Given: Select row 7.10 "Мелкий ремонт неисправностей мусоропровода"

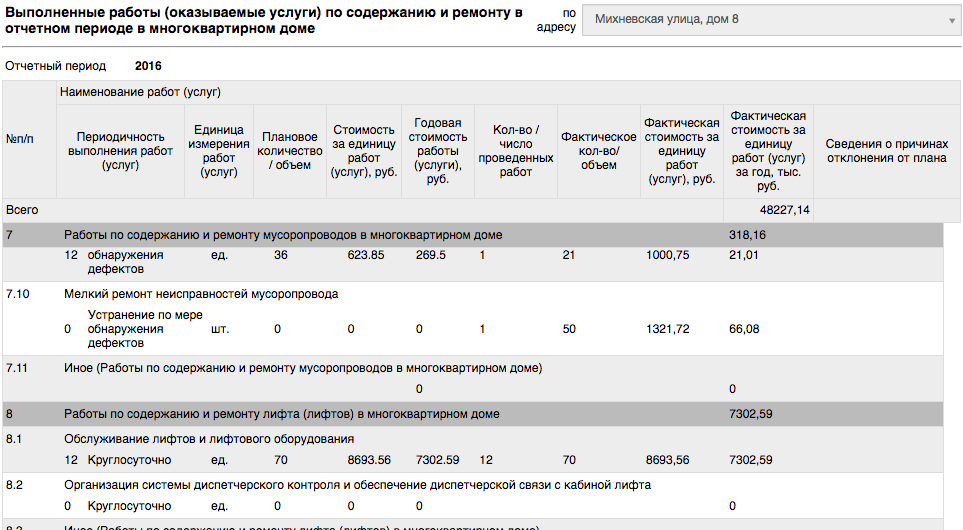Looking at the screenshot, I should click(x=201, y=294).
